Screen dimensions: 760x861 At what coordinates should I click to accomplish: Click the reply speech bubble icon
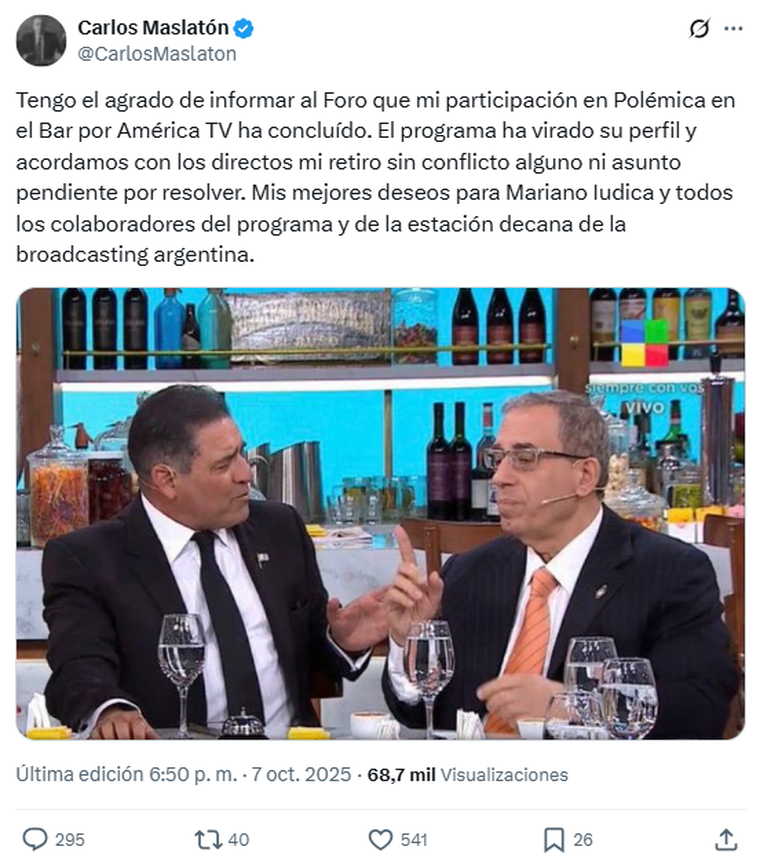(35, 839)
